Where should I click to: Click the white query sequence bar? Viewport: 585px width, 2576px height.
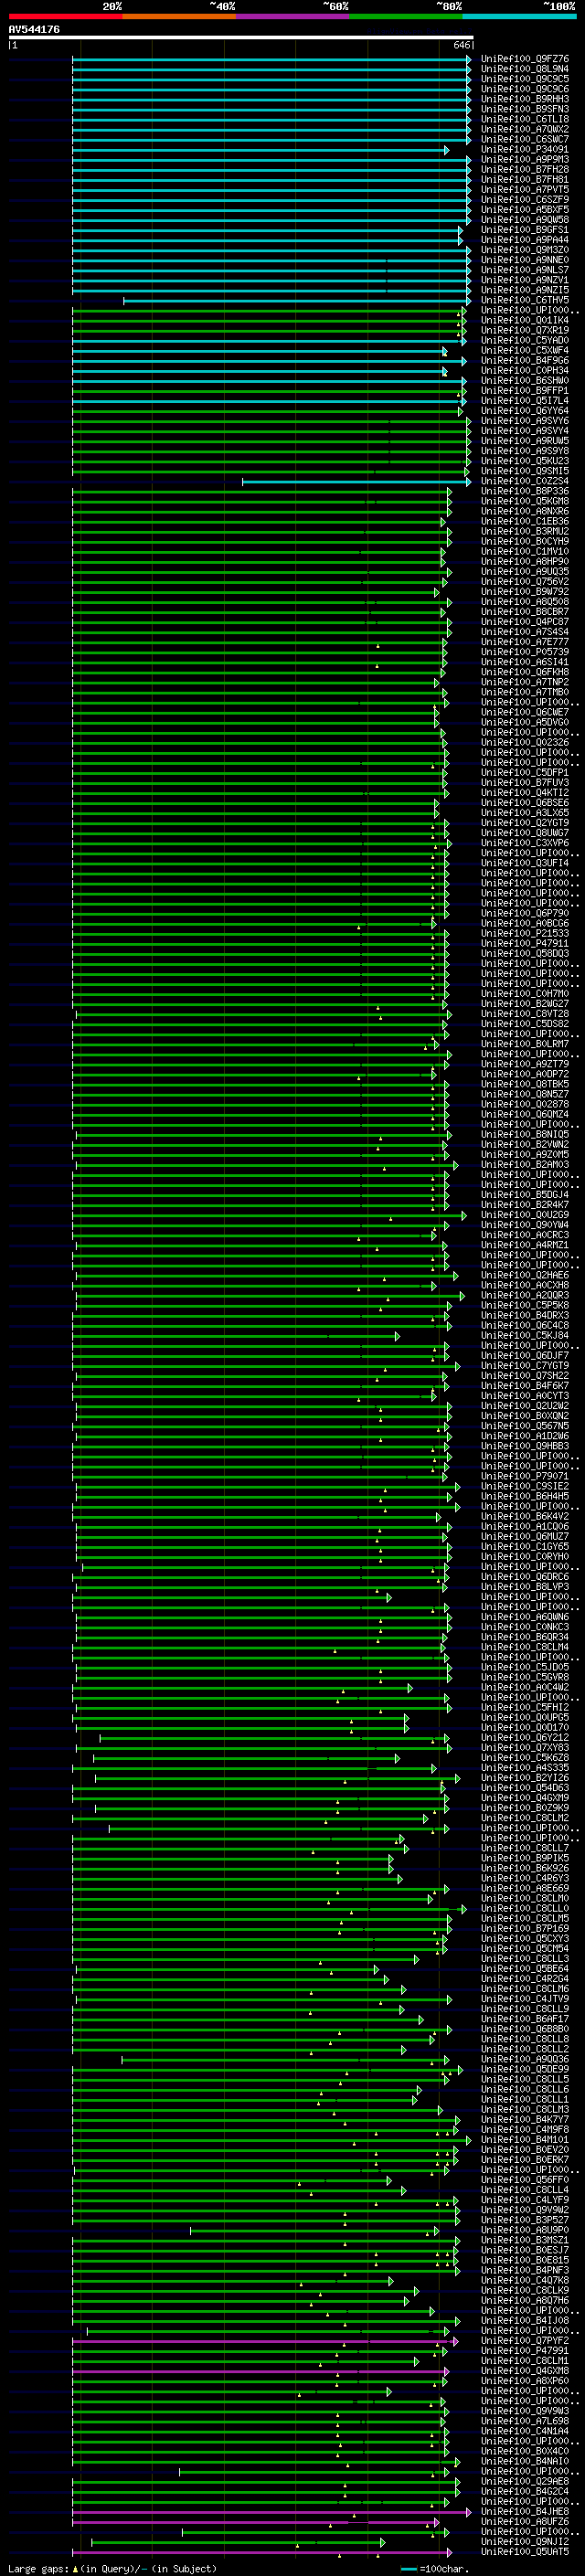click(241, 38)
